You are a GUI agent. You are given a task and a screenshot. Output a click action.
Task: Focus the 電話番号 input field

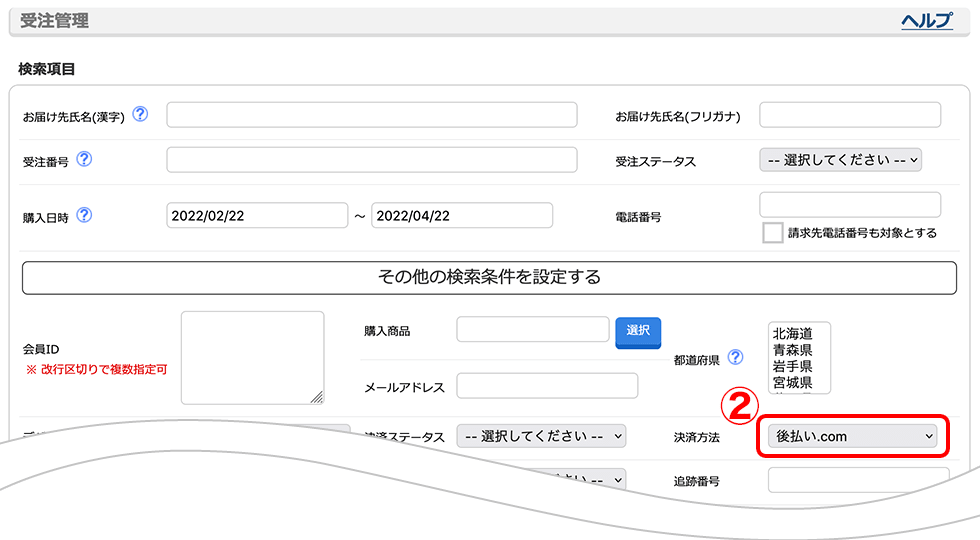(850, 205)
